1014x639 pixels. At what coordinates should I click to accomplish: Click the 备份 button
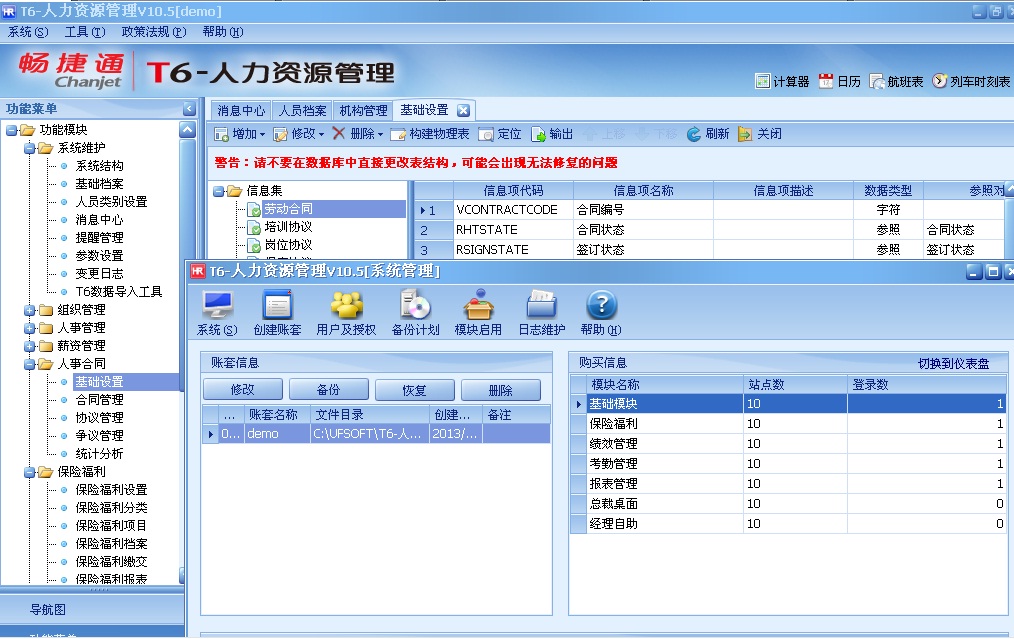329,389
